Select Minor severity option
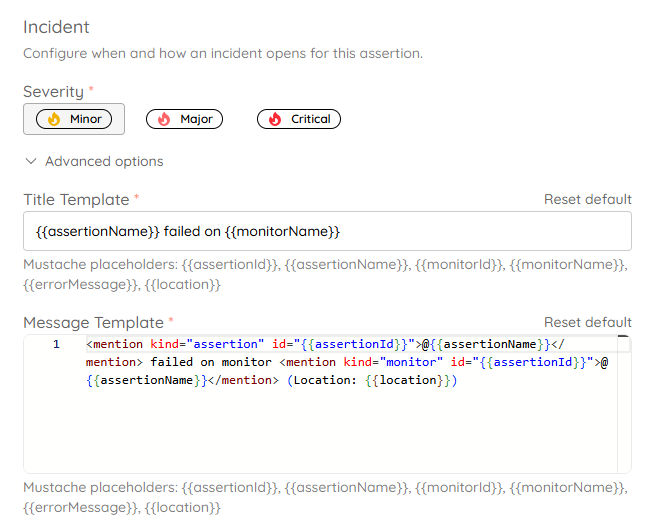This screenshot has height=526, width=659. click(74, 119)
